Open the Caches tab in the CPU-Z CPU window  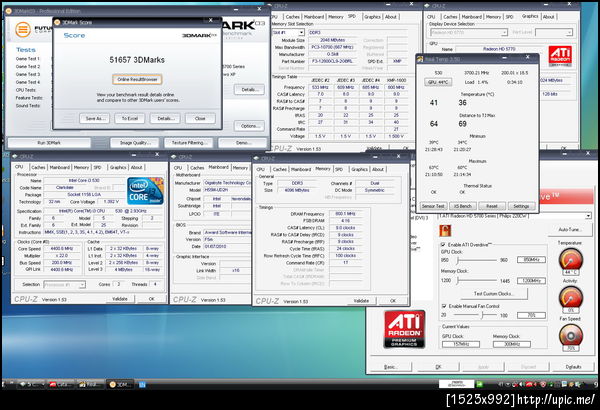click(38, 168)
